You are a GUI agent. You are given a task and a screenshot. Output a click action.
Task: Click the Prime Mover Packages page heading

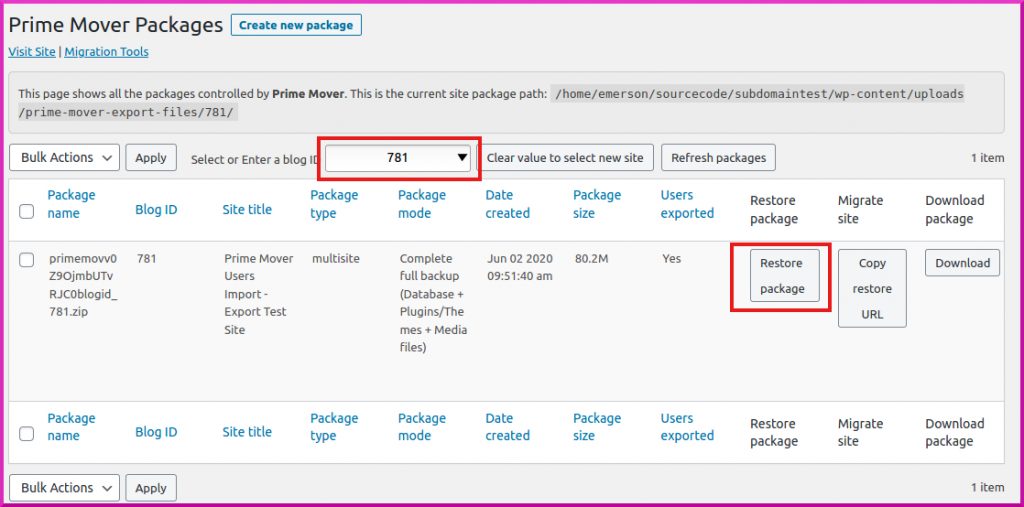point(116,25)
